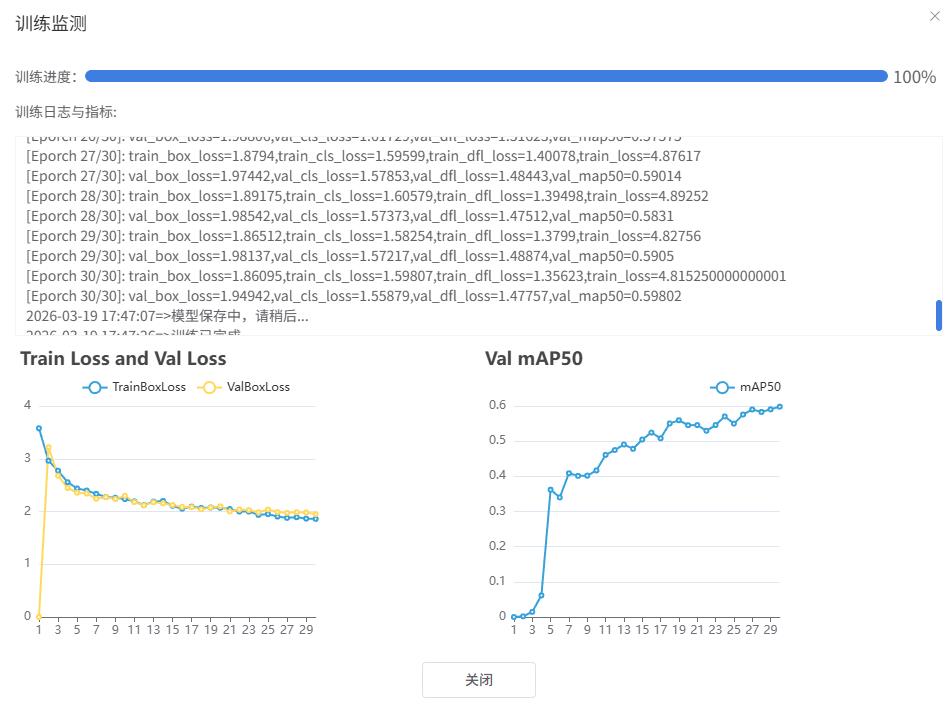Click mAP50 data point at epoch 7
This screenshot has width=952, height=708.
pyautogui.click(x=569, y=473)
